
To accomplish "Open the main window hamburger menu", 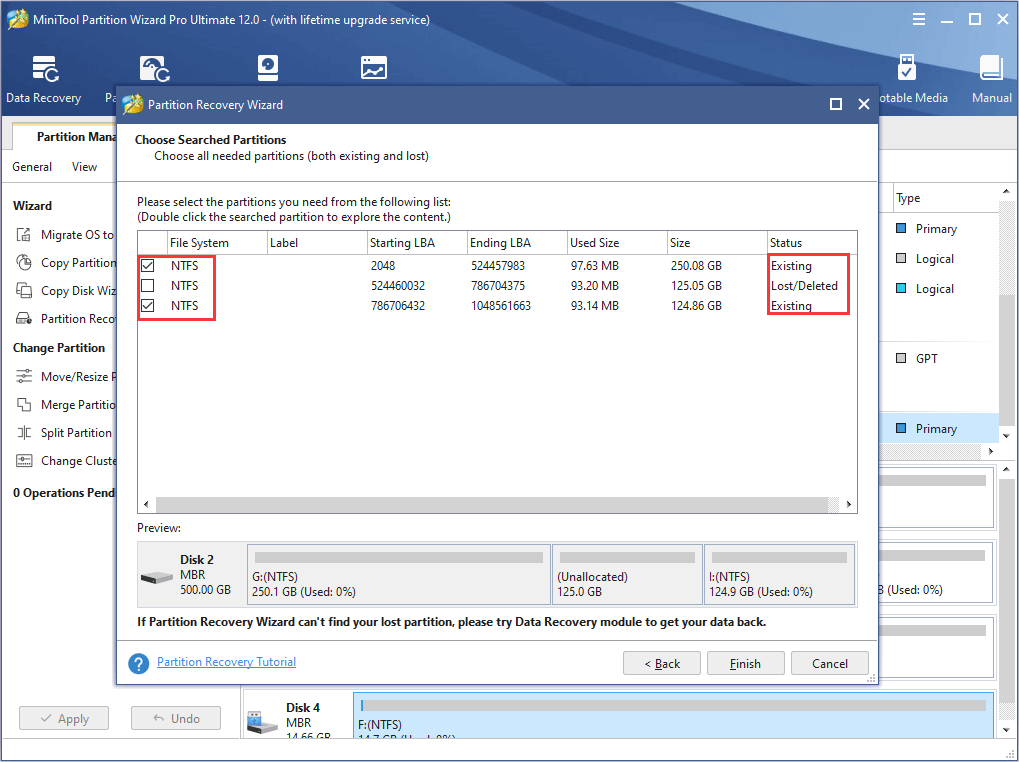I will [919, 19].
